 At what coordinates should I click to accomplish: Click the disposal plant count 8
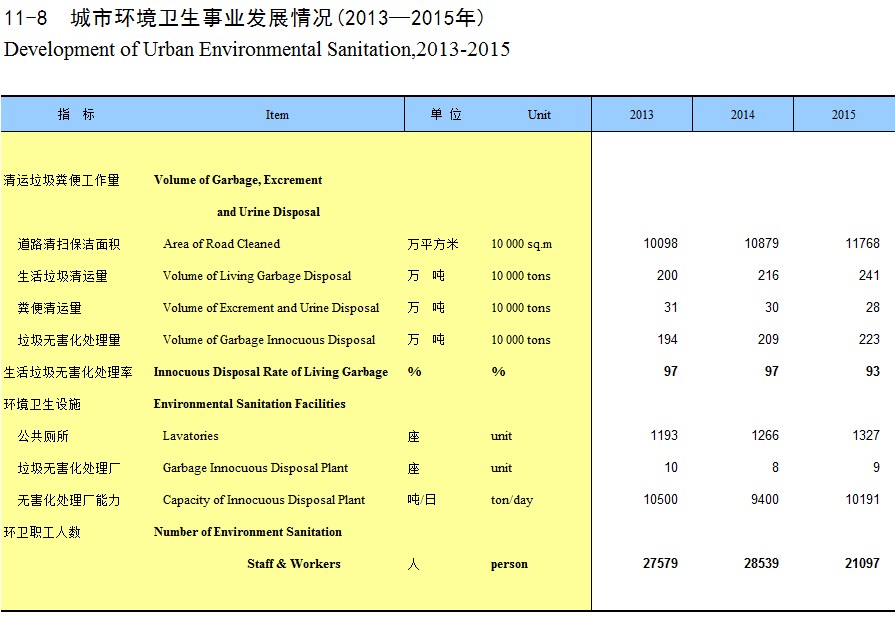pyautogui.click(x=775, y=467)
